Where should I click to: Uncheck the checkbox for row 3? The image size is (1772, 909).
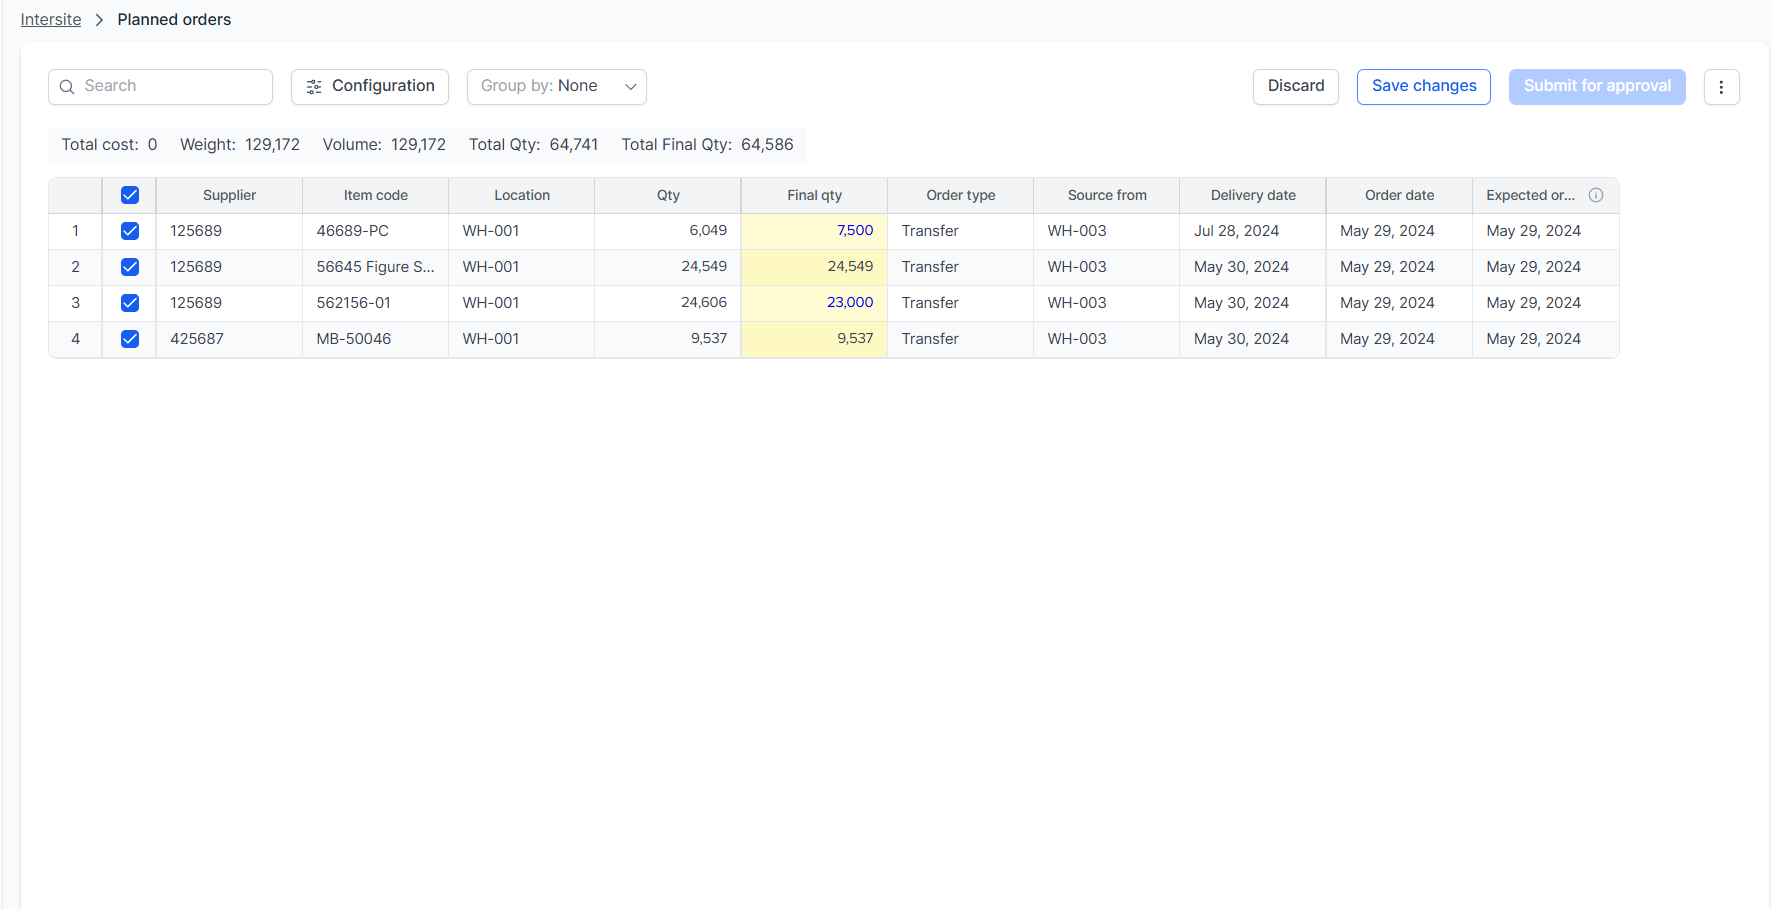coord(130,303)
